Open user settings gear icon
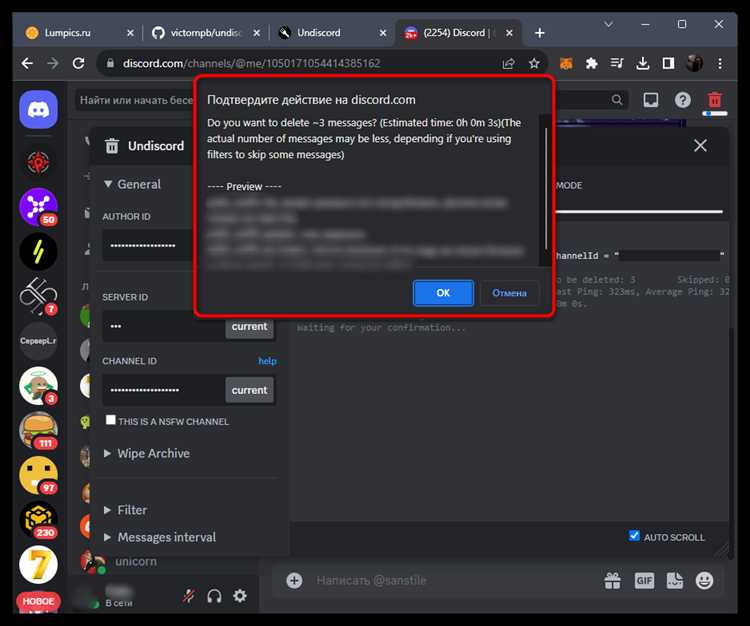Image resolution: width=750 pixels, height=626 pixels. click(x=240, y=596)
